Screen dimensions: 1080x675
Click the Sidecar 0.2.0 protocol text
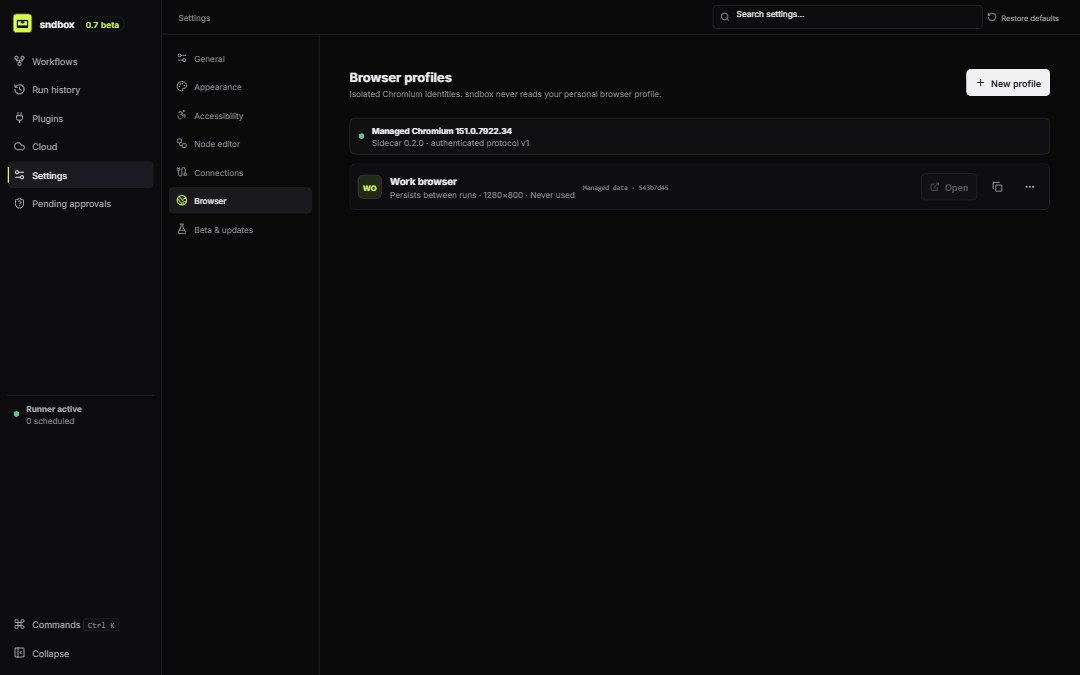click(450, 143)
